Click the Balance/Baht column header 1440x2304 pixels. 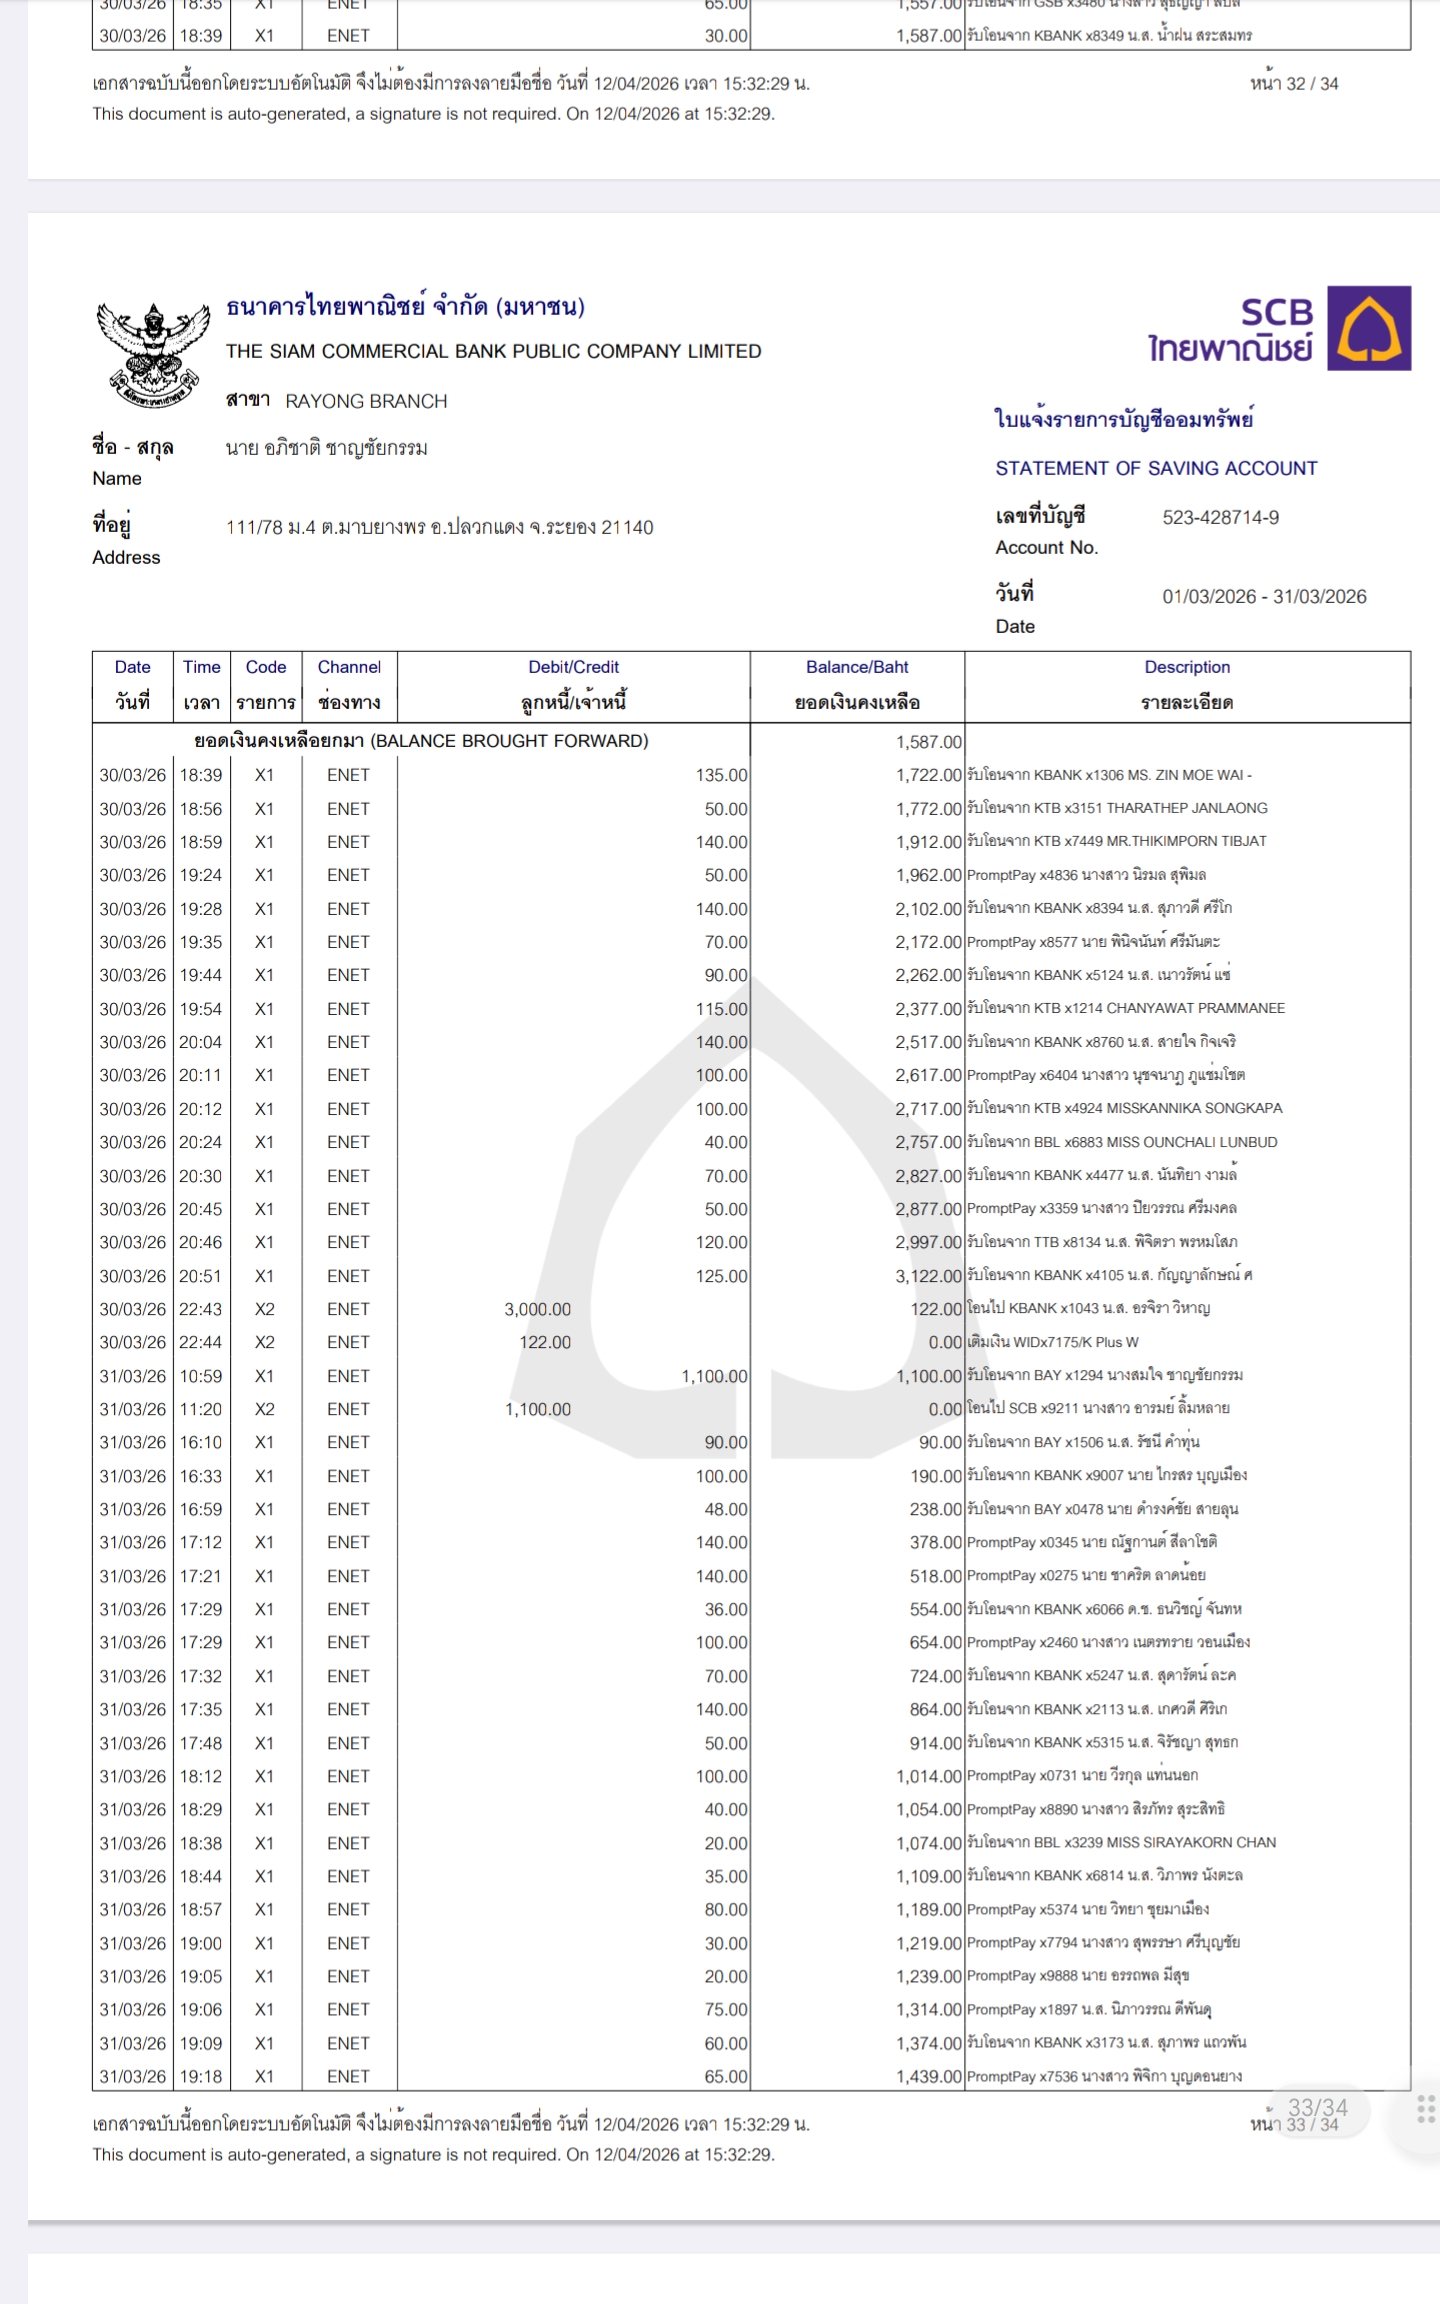tap(857, 685)
